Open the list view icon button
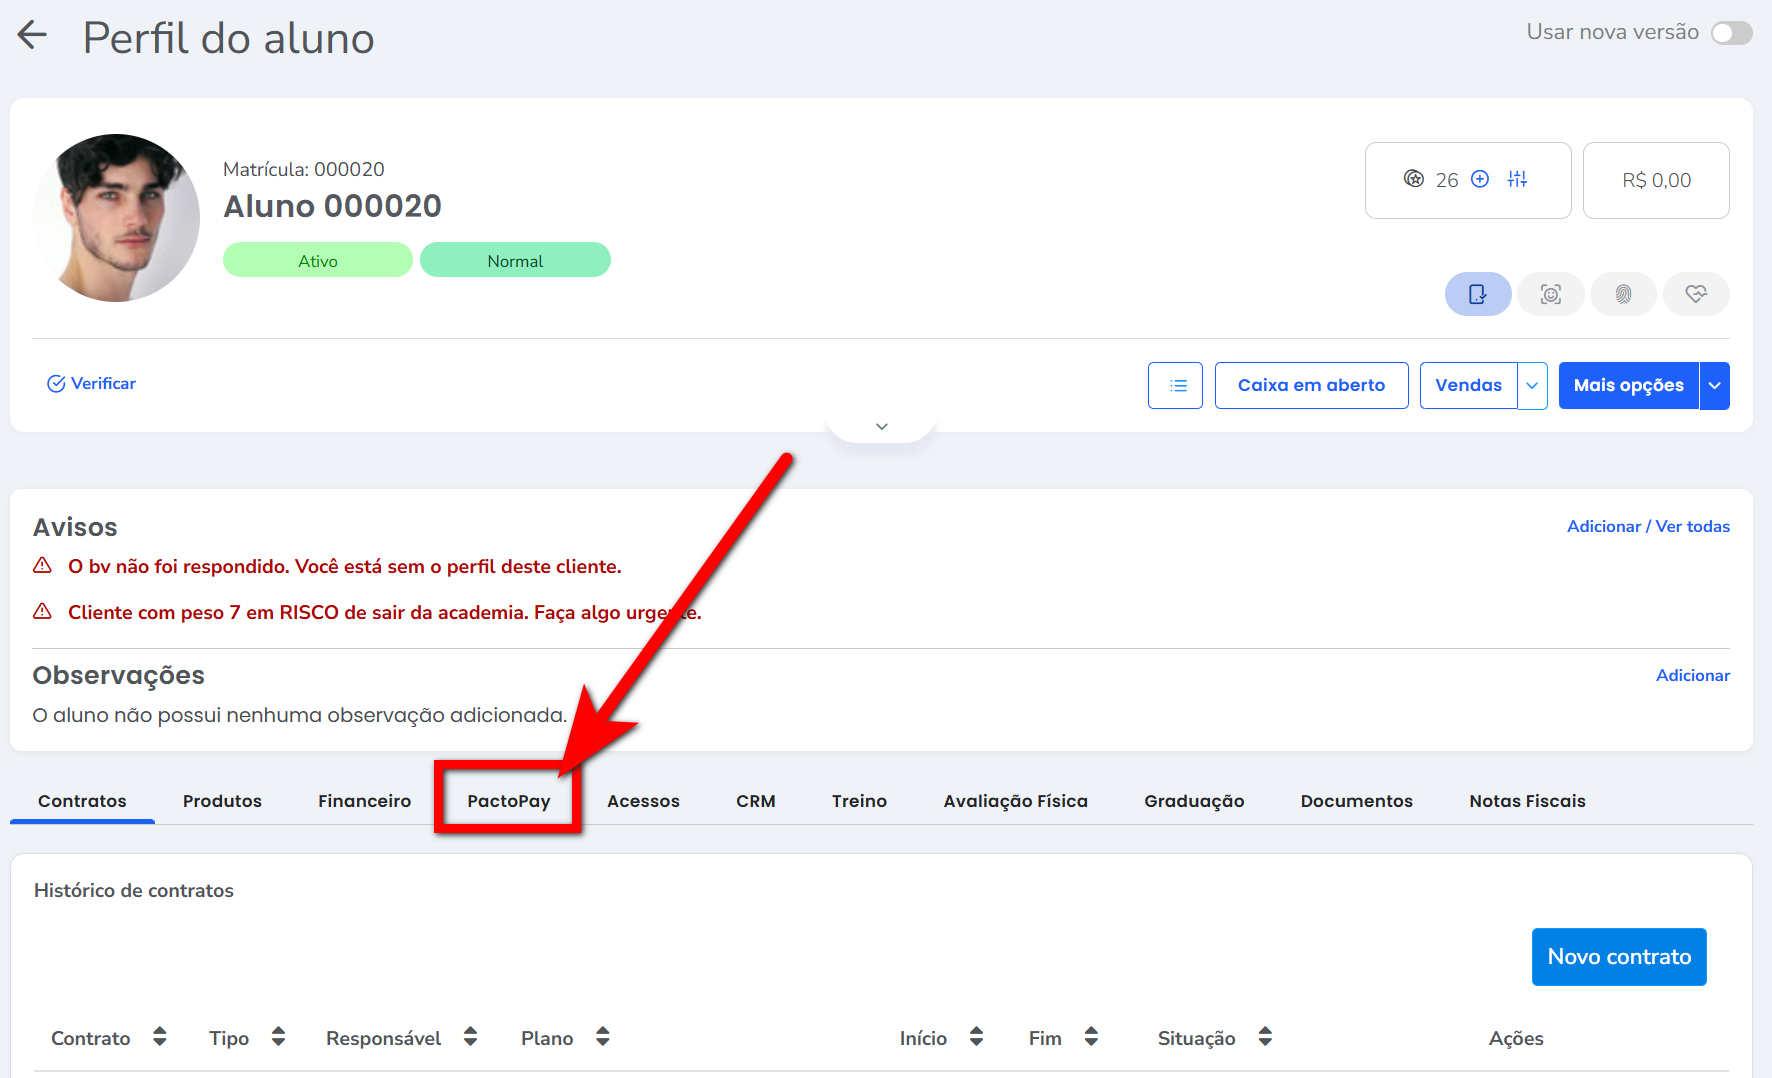 [1175, 385]
